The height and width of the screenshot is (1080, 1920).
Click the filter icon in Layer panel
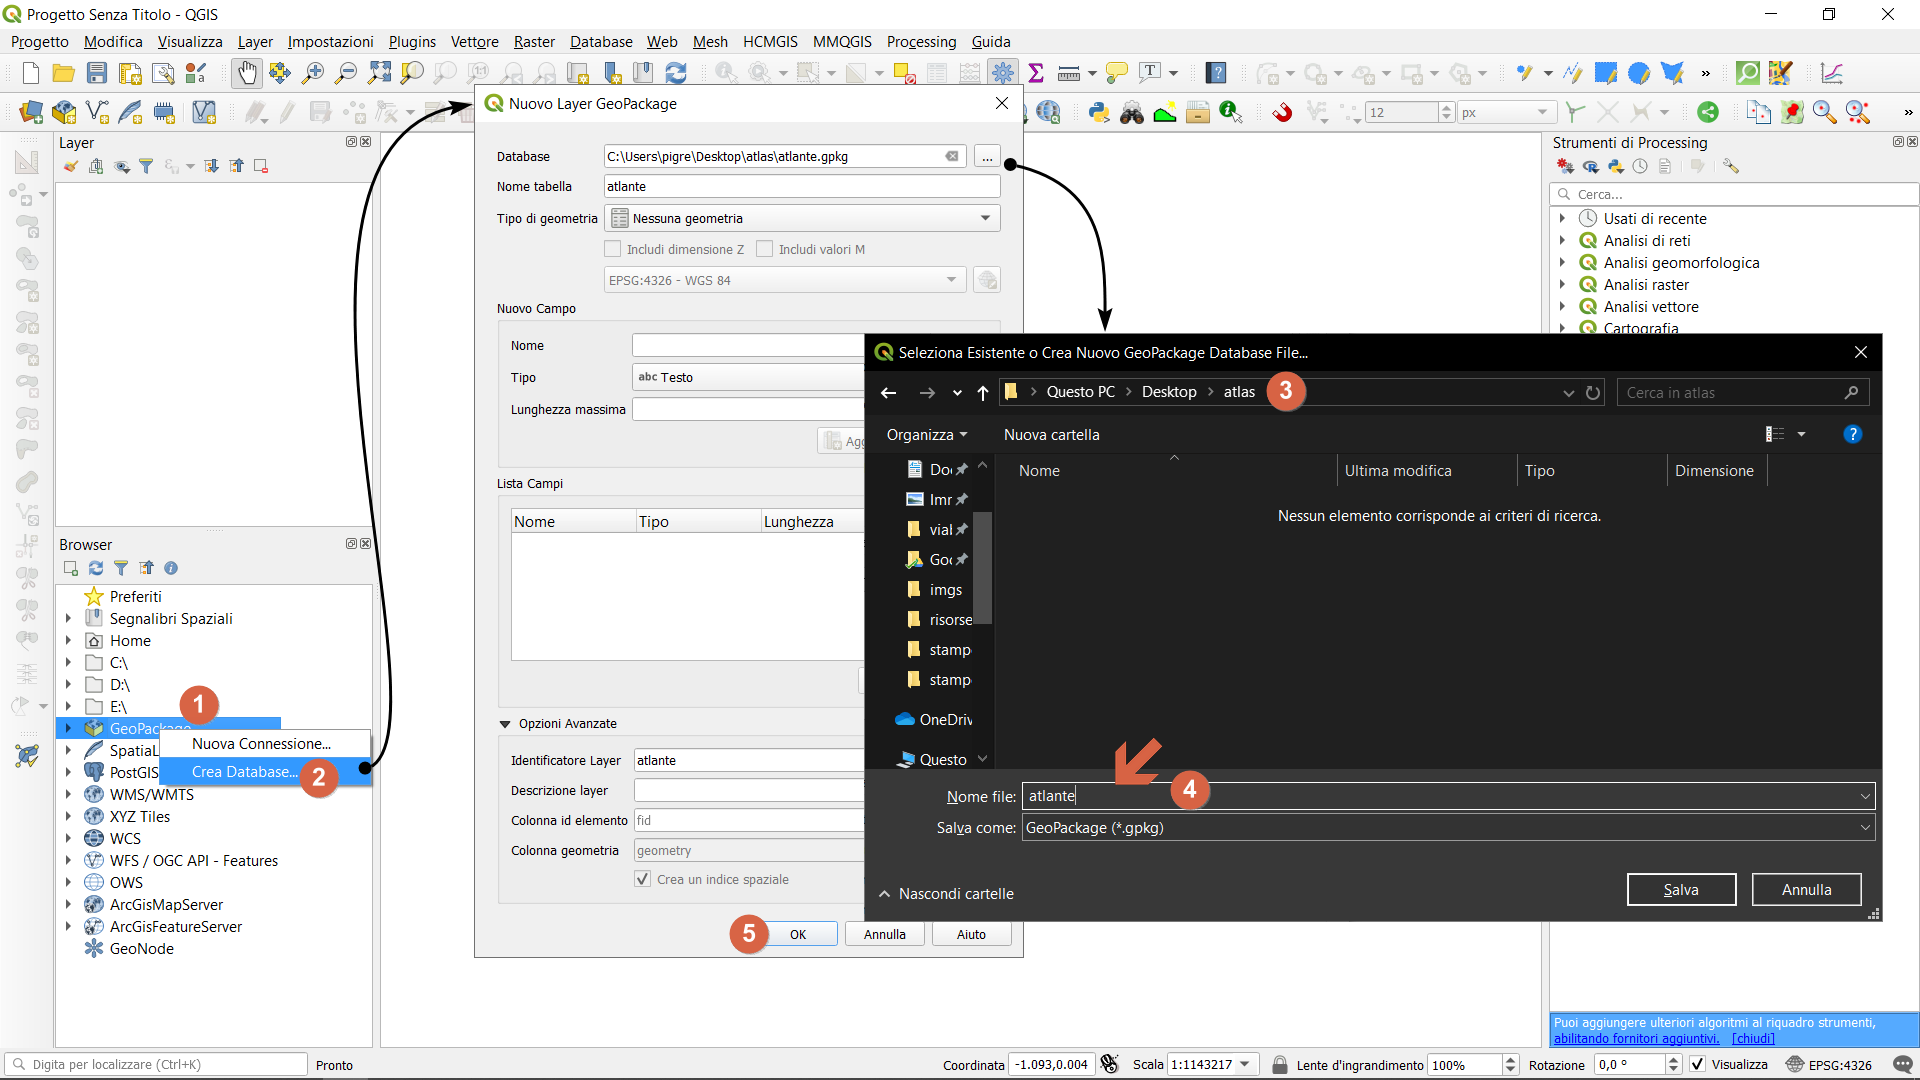point(146,166)
